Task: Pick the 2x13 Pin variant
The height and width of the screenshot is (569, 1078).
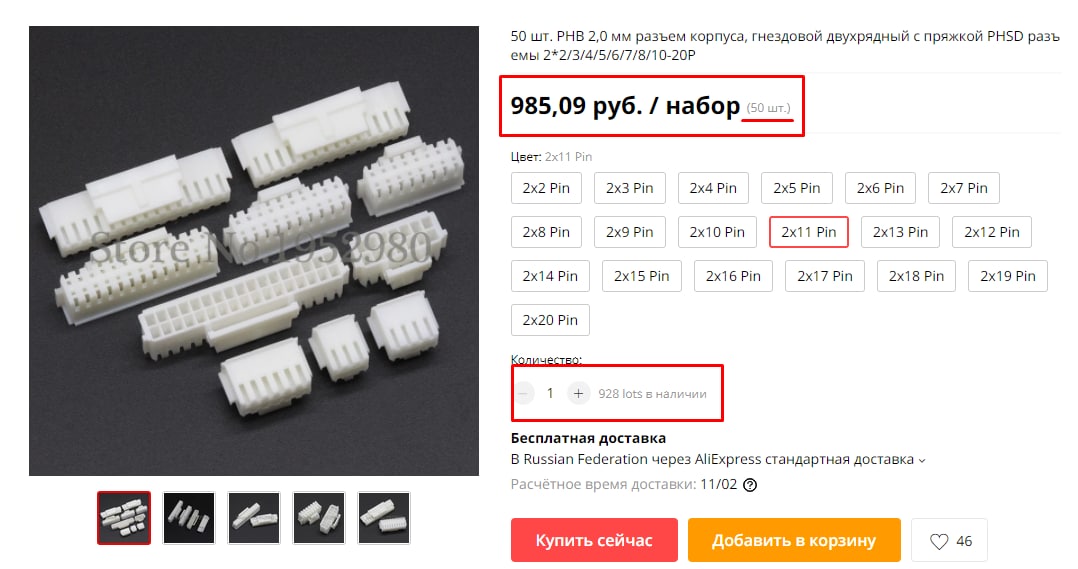Action: coord(900,232)
